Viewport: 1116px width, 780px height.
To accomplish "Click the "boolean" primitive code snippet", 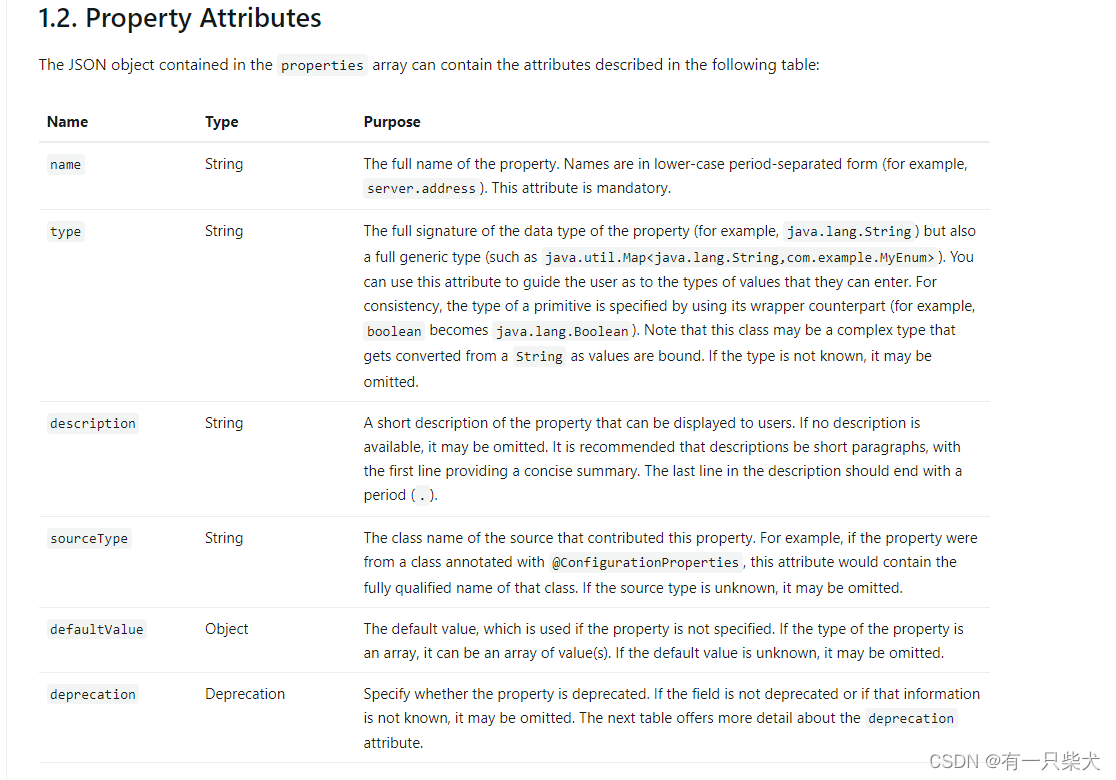I will pyautogui.click(x=394, y=331).
